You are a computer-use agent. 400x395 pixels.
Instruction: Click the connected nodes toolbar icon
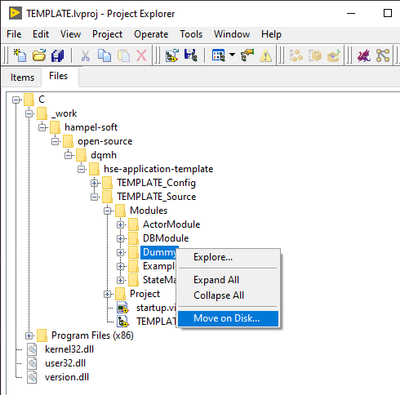pyautogui.click(x=383, y=55)
